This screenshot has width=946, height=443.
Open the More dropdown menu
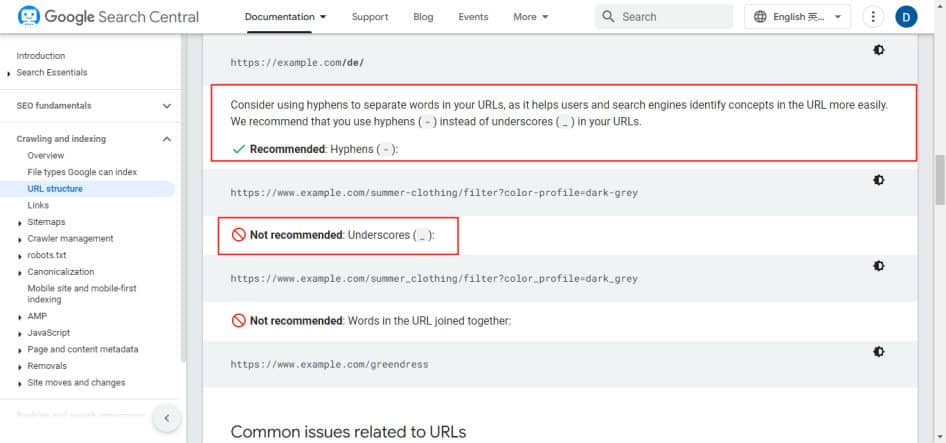pos(531,17)
